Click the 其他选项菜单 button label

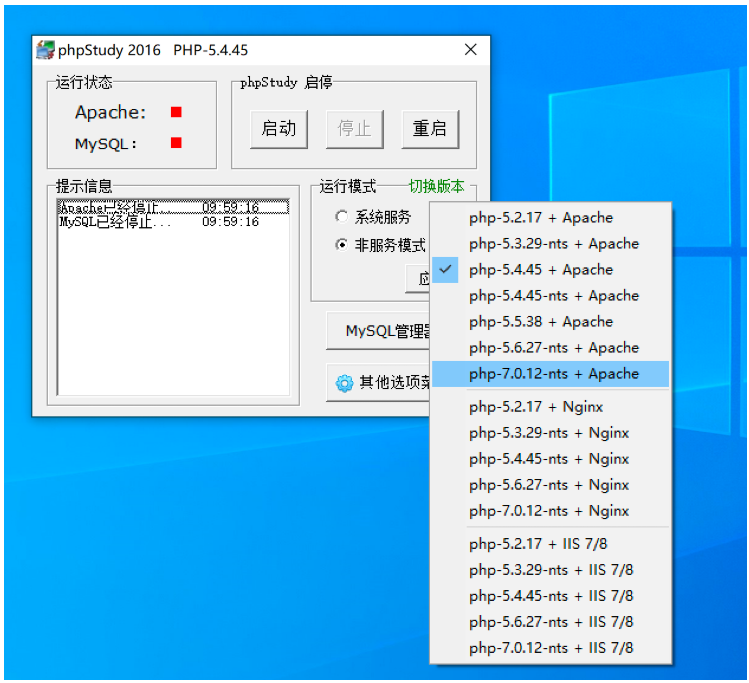click(395, 383)
